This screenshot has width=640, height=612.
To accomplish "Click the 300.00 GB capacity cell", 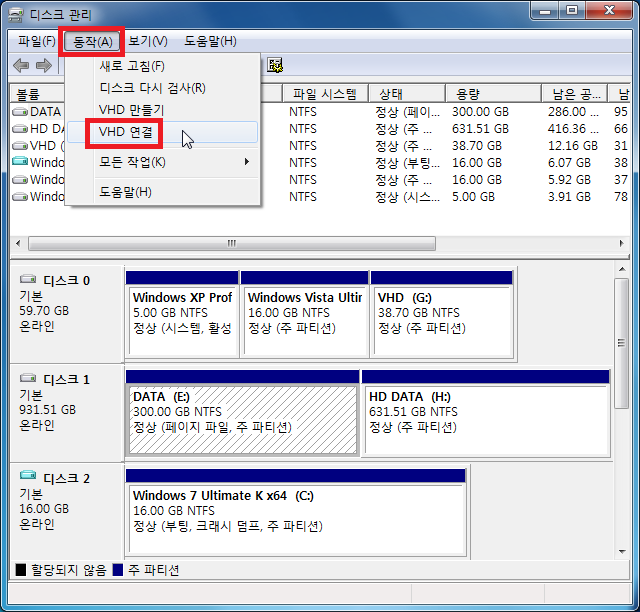I will pos(480,111).
